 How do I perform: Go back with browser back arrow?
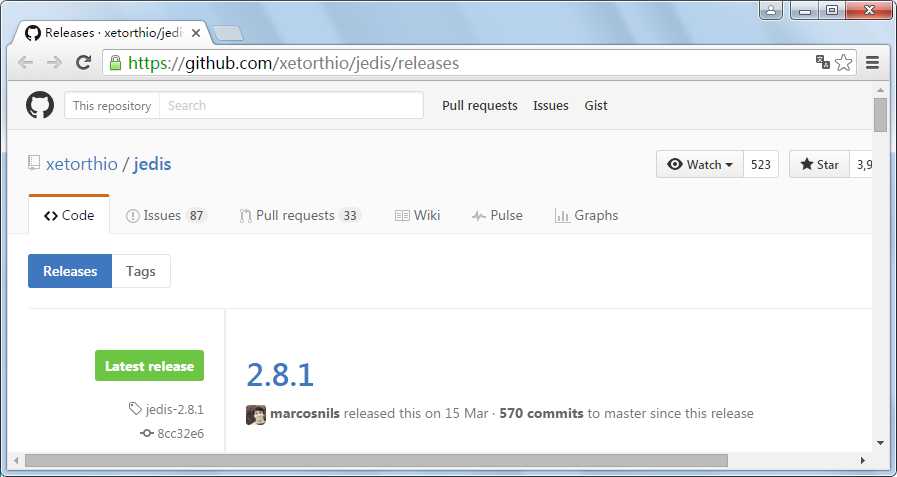pyautogui.click(x=25, y=62)
